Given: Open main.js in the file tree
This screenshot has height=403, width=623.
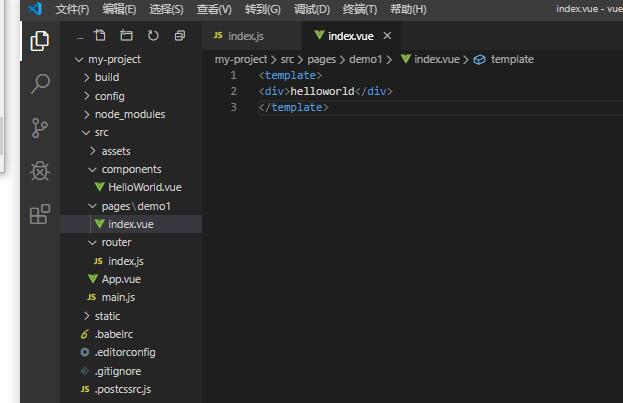Looking at the screenshot, I should point(118,298).
